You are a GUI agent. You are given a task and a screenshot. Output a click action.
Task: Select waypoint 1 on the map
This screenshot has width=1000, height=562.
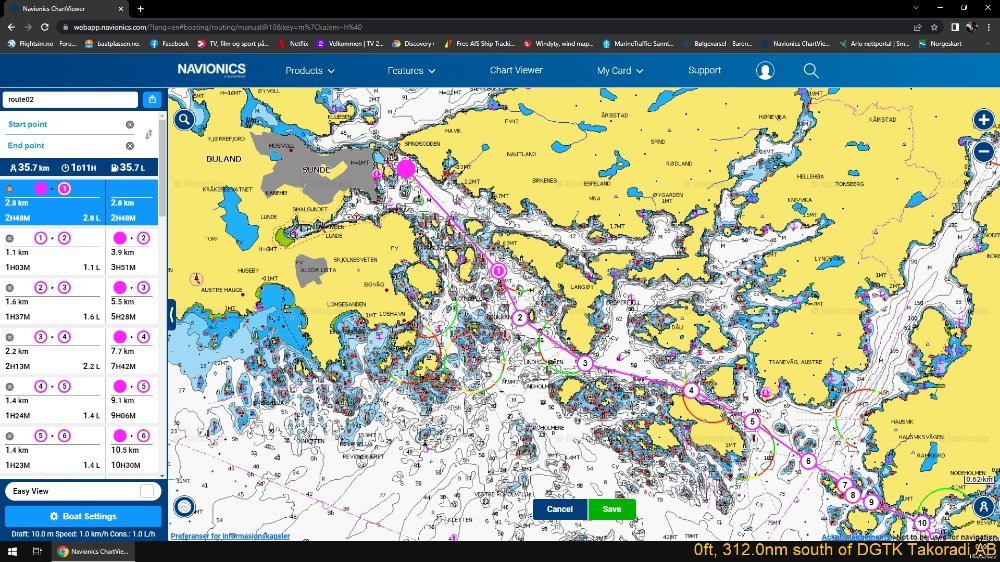[x=499, y=270]
